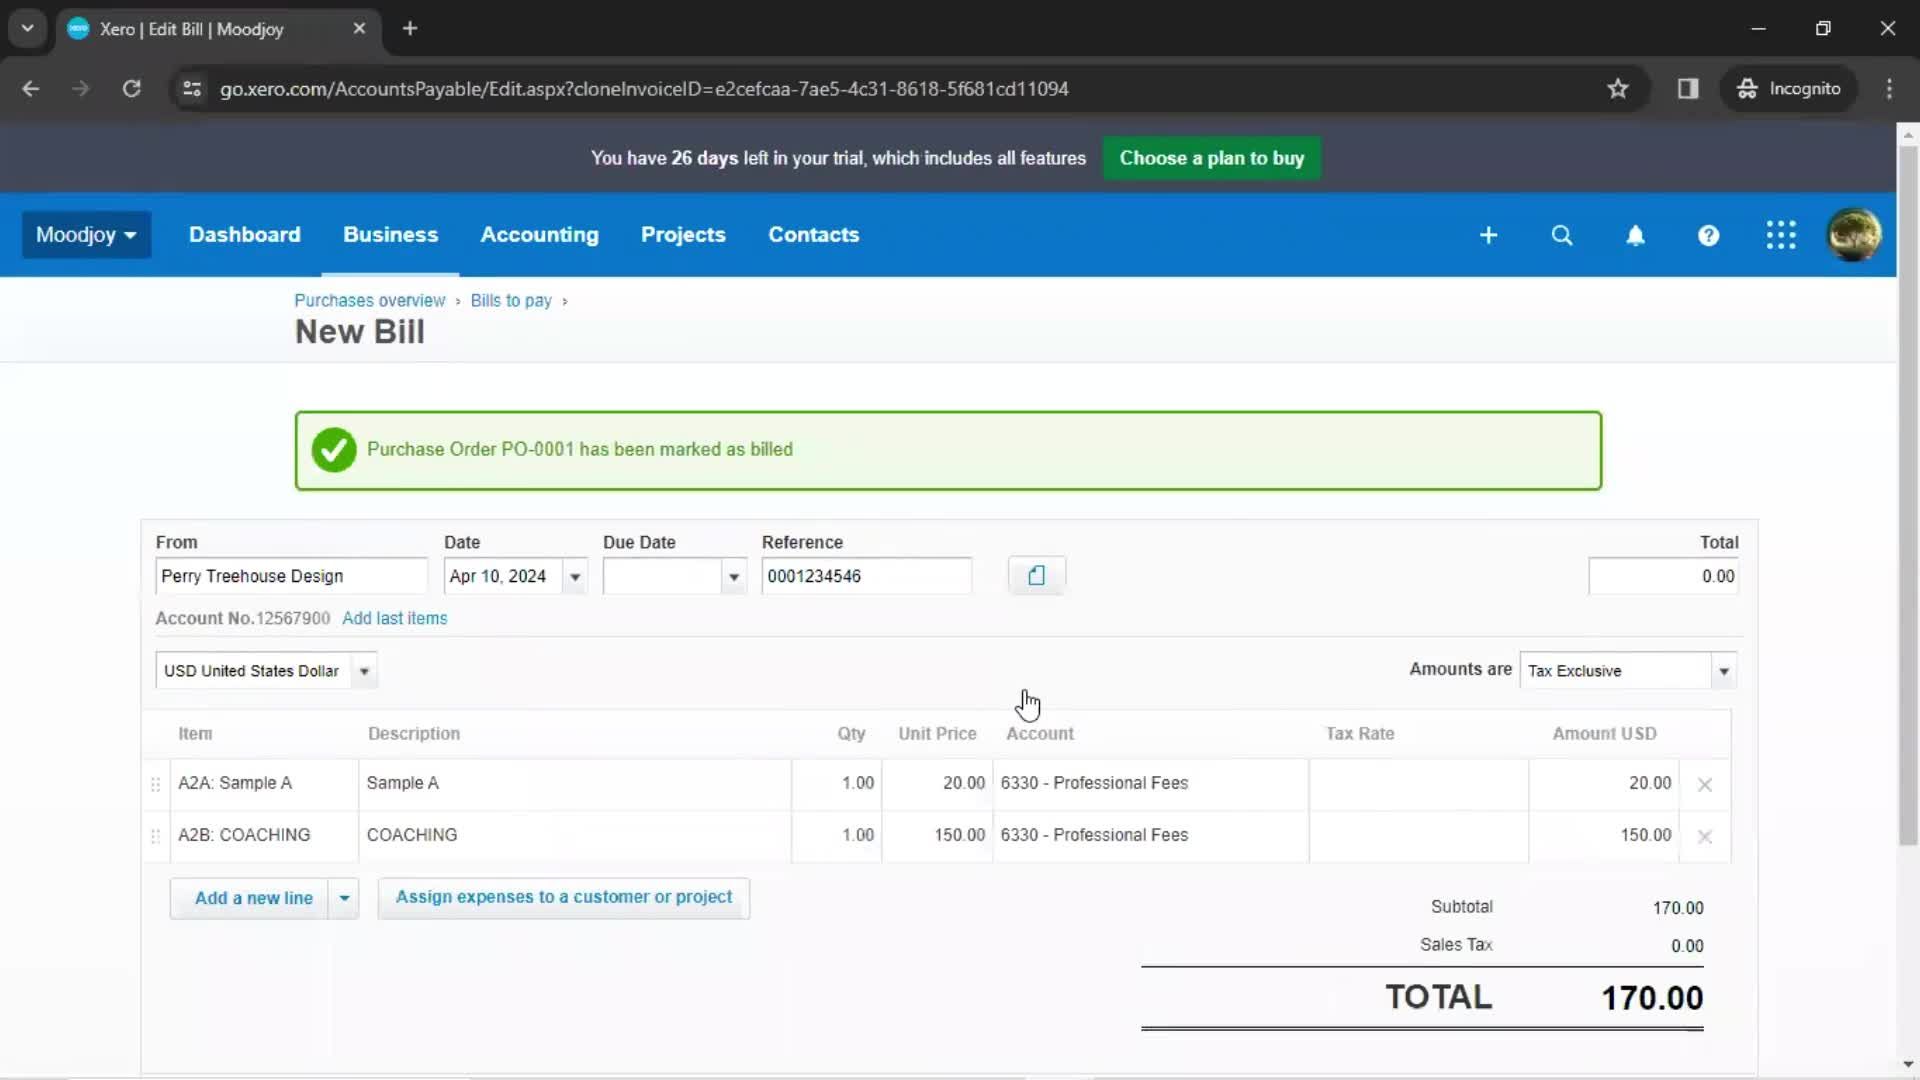Click the Amount 150.00 cell in COACHING row
The width and height of the screenshot is (1920, 1080).
pyautogui.click(x=1604, y=835)
